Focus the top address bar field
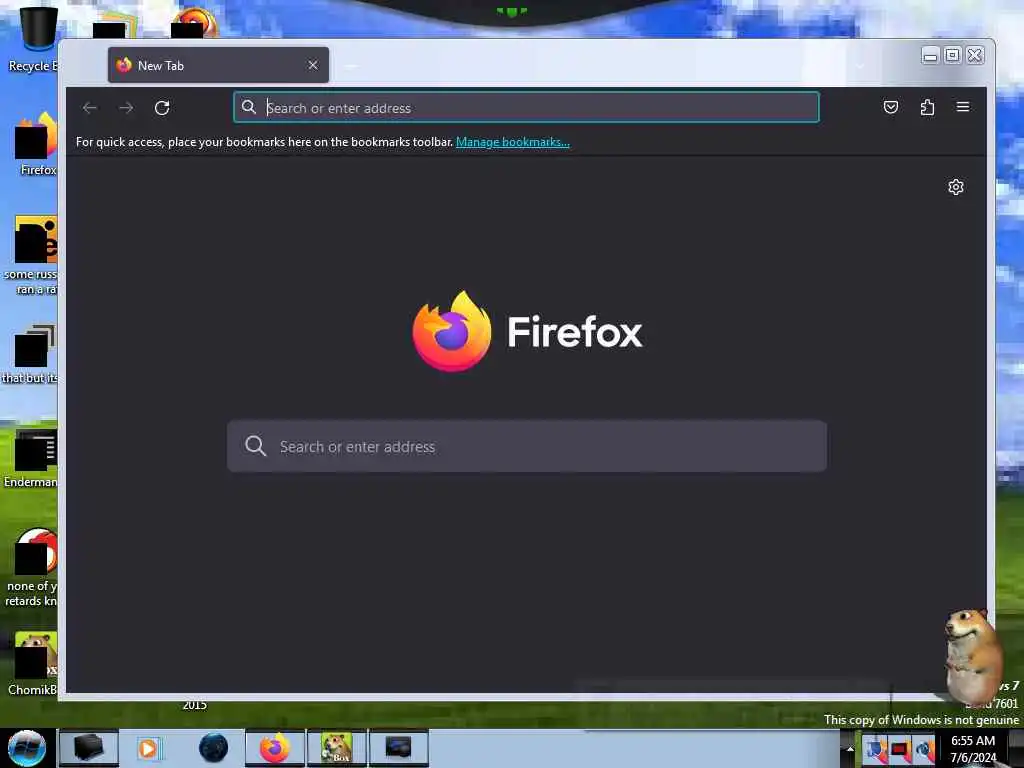This screenshot has width=1024, height=768. click(x=526, y=108)
